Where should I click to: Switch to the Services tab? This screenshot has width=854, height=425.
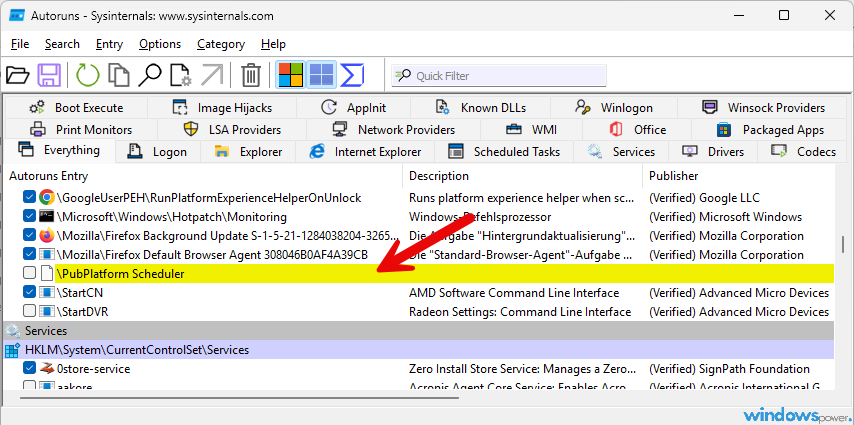click(x=621, y=151)
